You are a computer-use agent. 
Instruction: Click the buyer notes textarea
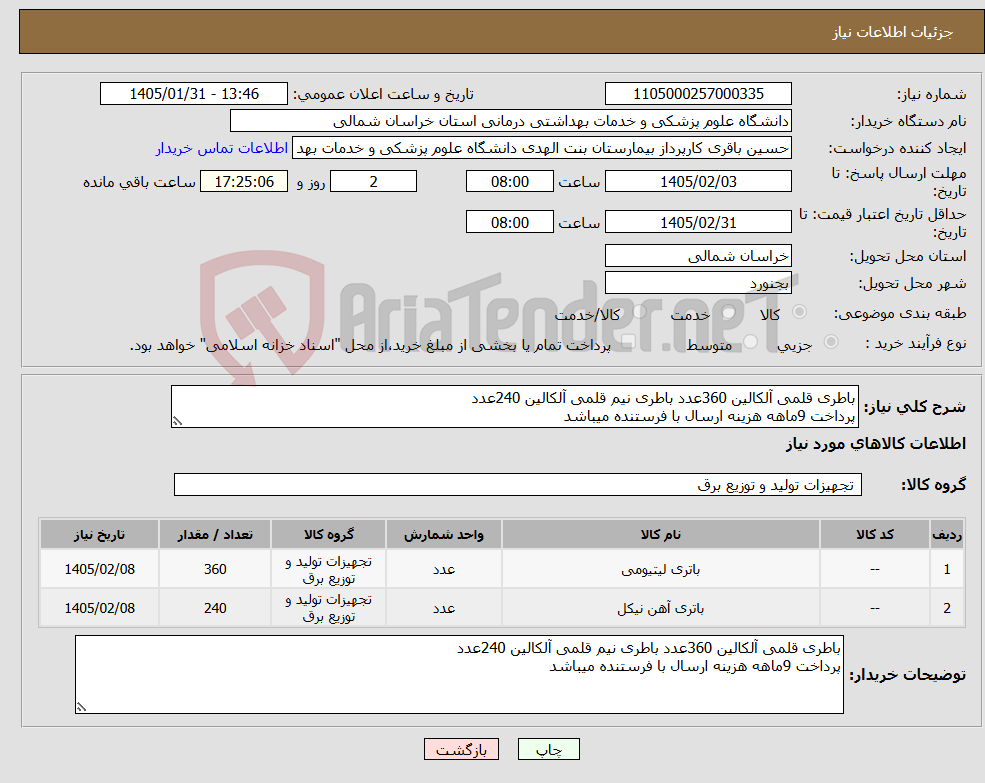(459, 674)
